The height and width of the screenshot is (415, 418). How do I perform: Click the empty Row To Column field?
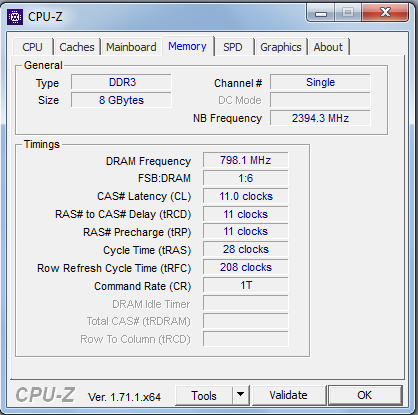246,339
